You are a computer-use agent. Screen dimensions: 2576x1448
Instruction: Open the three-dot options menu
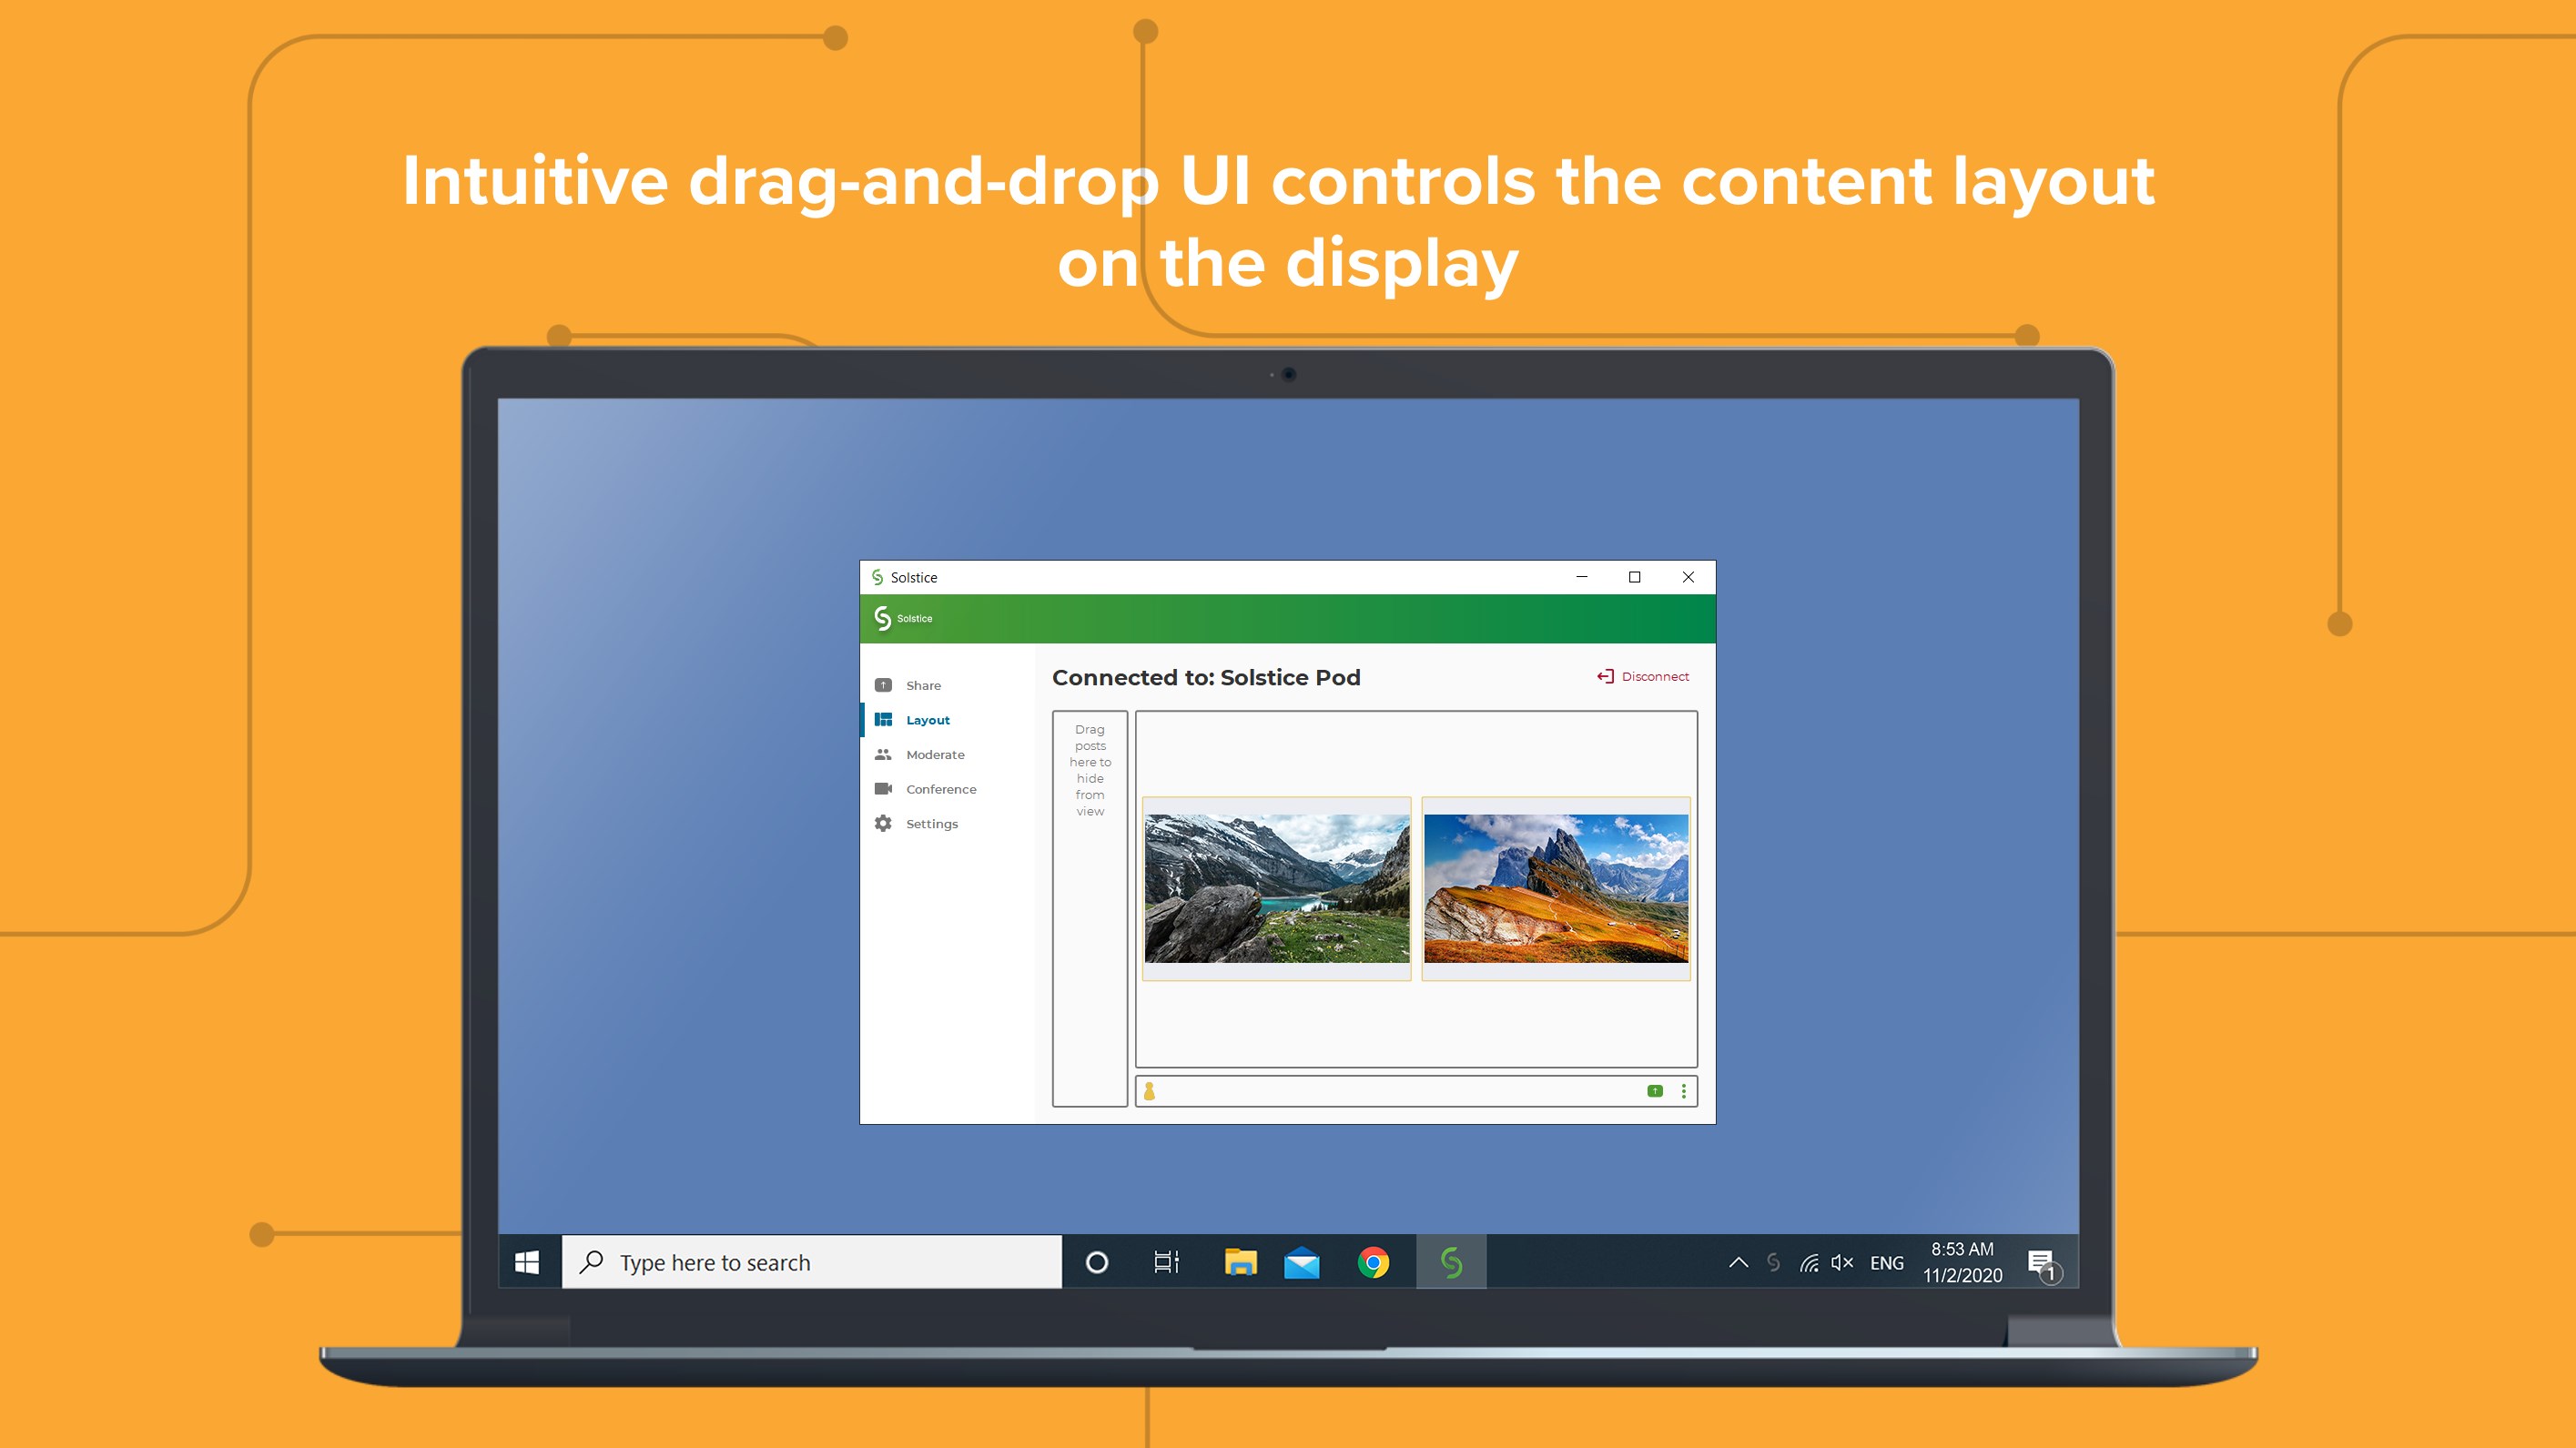pos(1684,1092)
